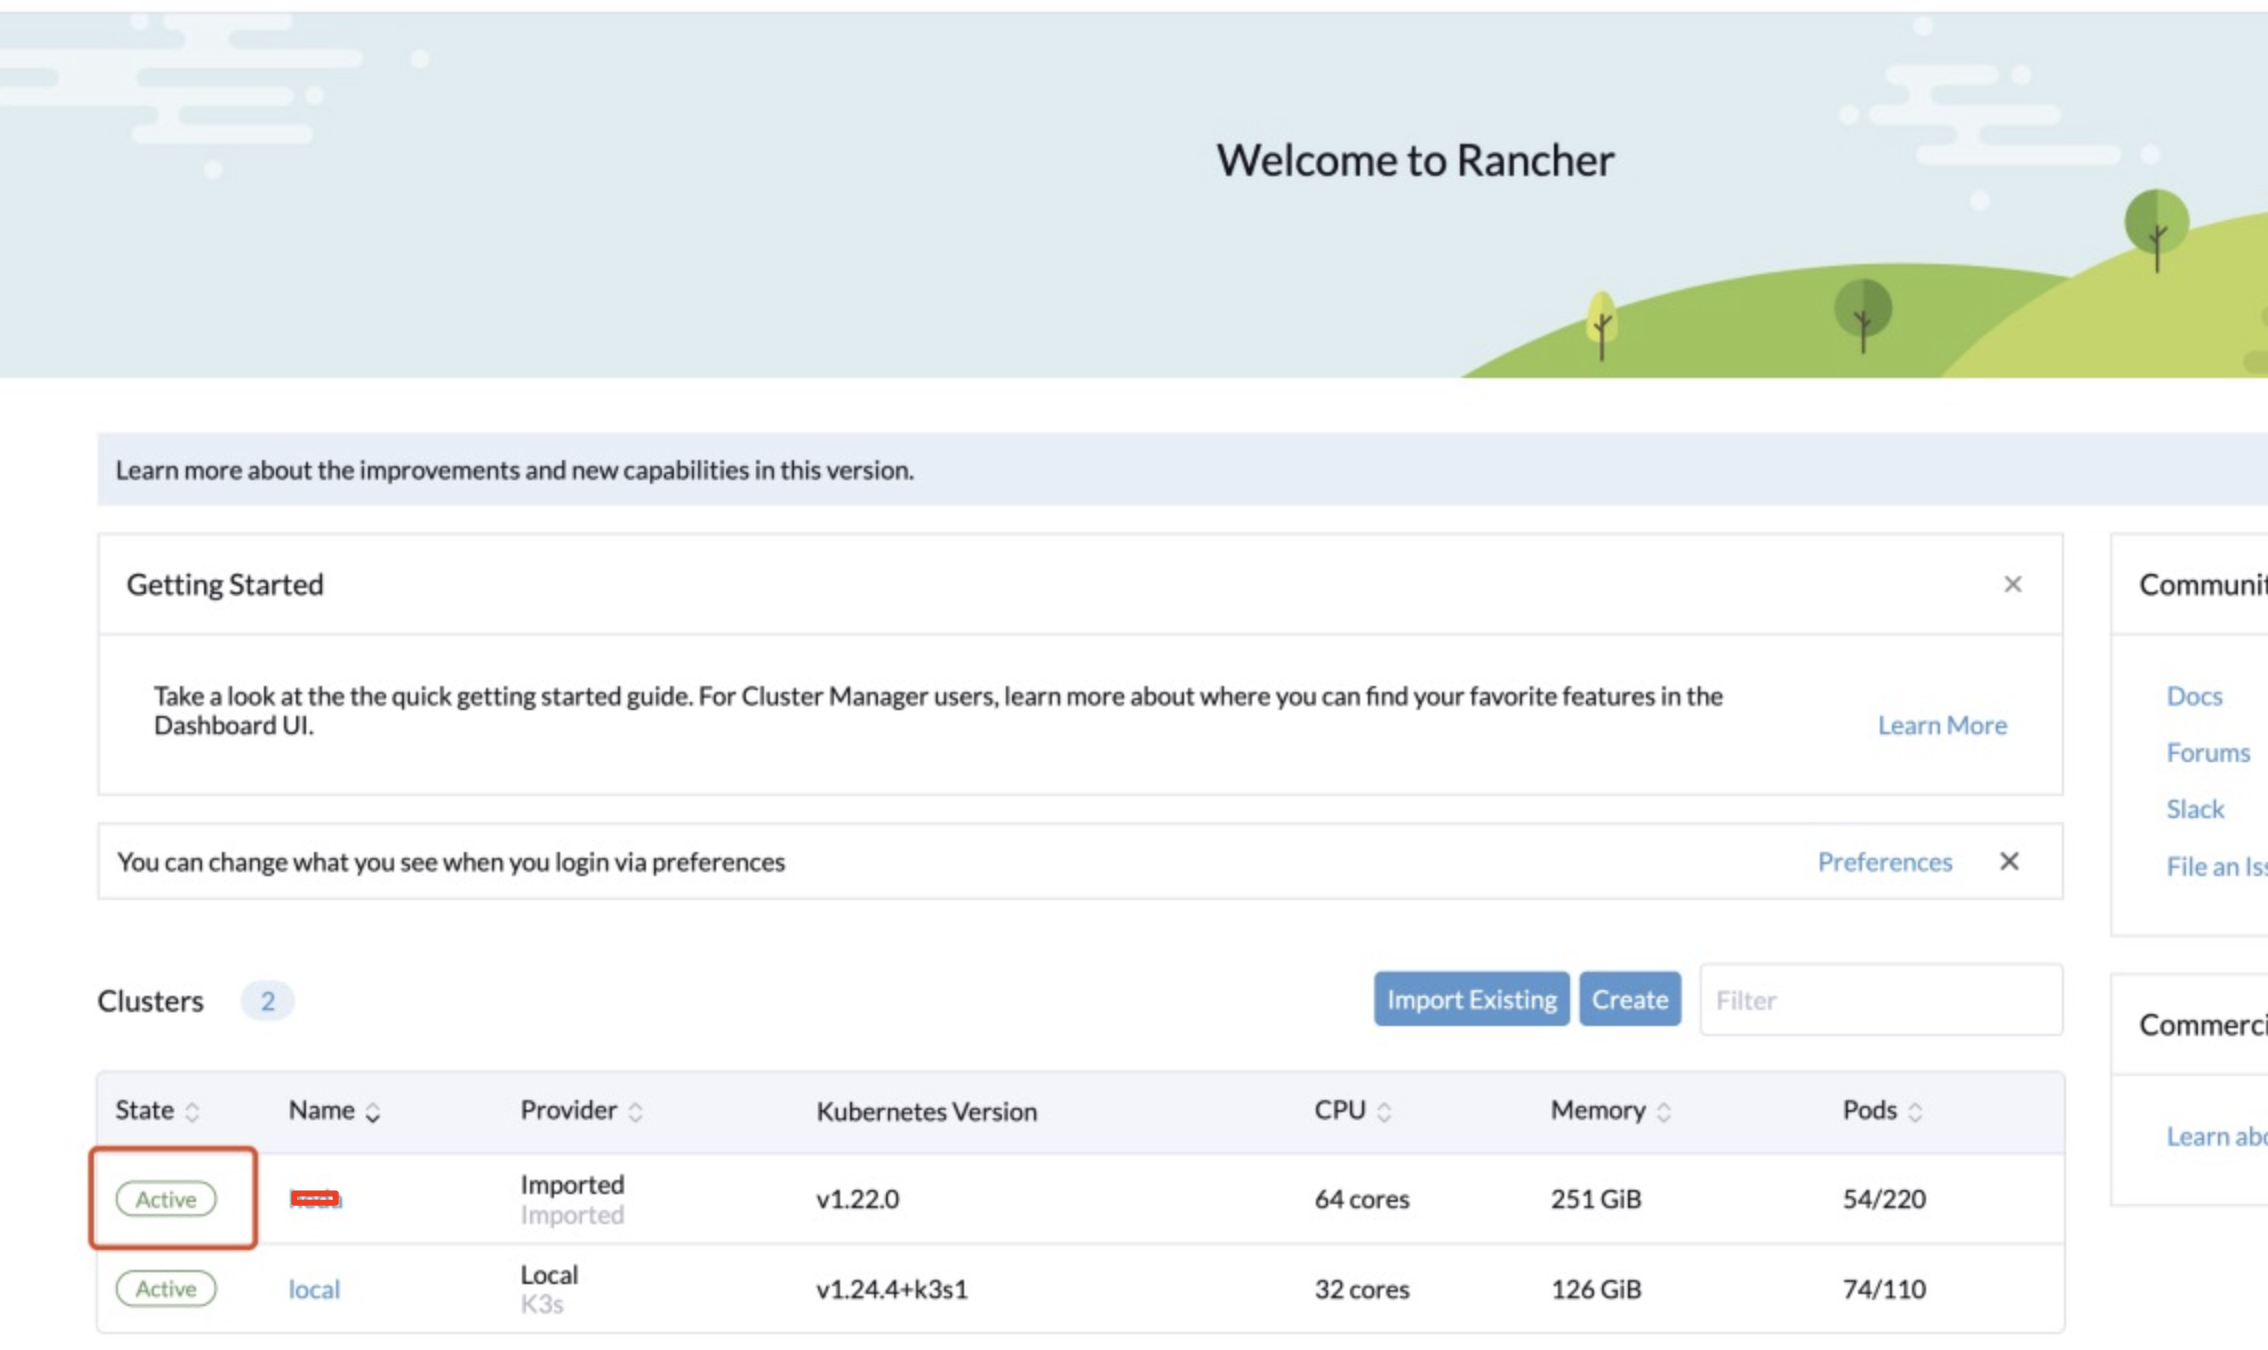The width and height of the screenshot is (2268, 1350).
Task: Click the 64 cores CPU cell
Action: (1361, 1199)
